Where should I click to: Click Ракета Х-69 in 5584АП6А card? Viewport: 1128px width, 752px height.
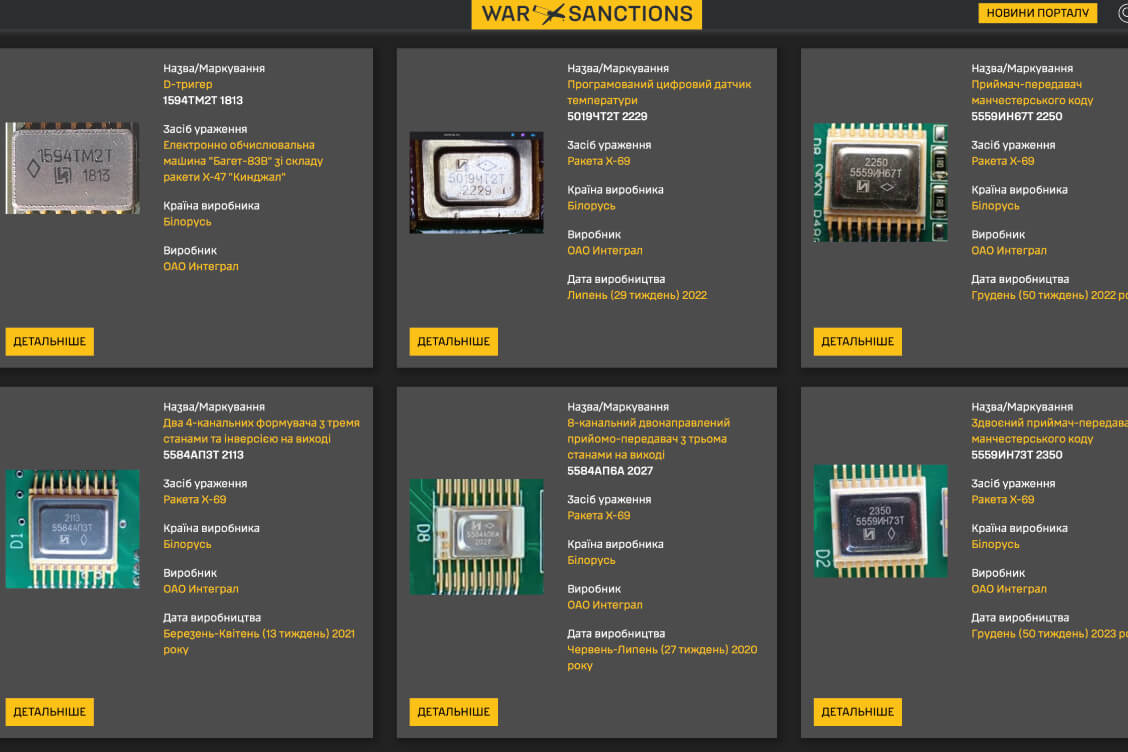click(599, 515)
